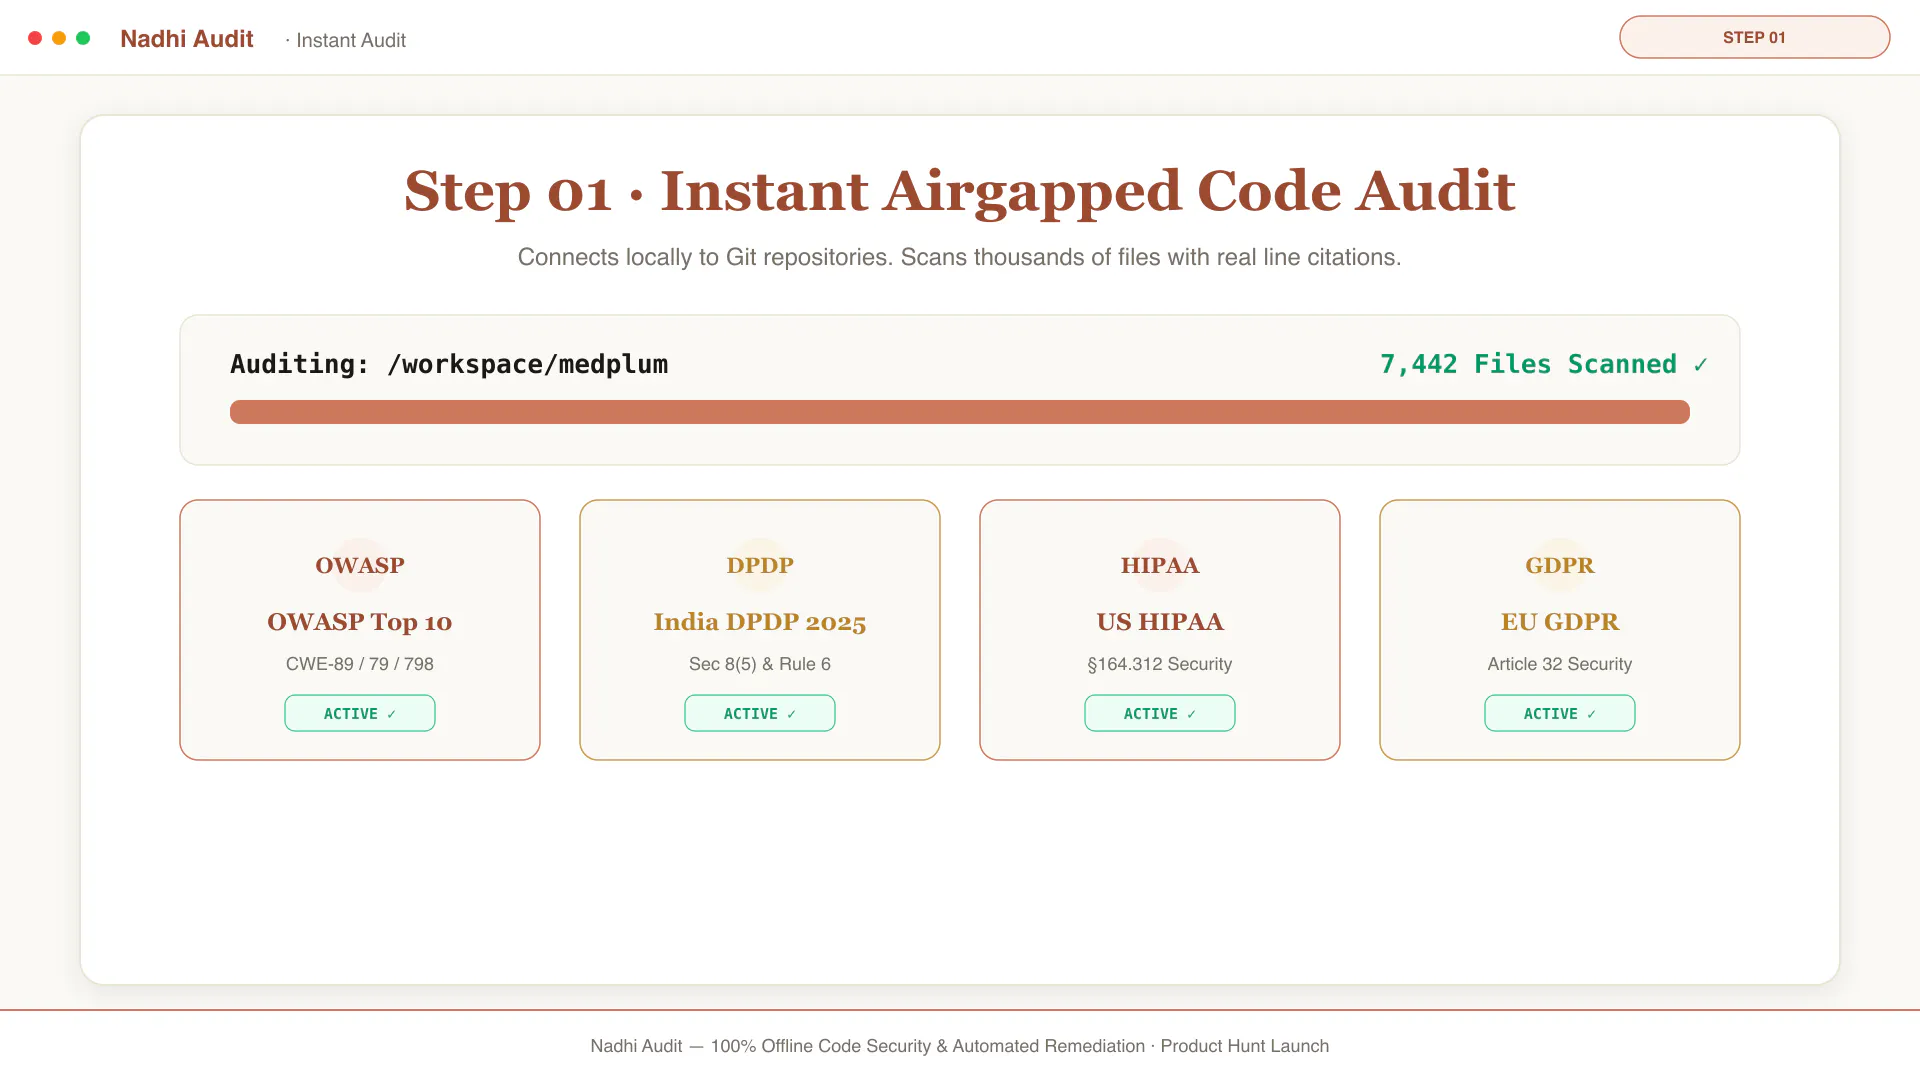Click the GDPR badge icon
The image size is (1920, 1080).
[x=1560, y=565]
